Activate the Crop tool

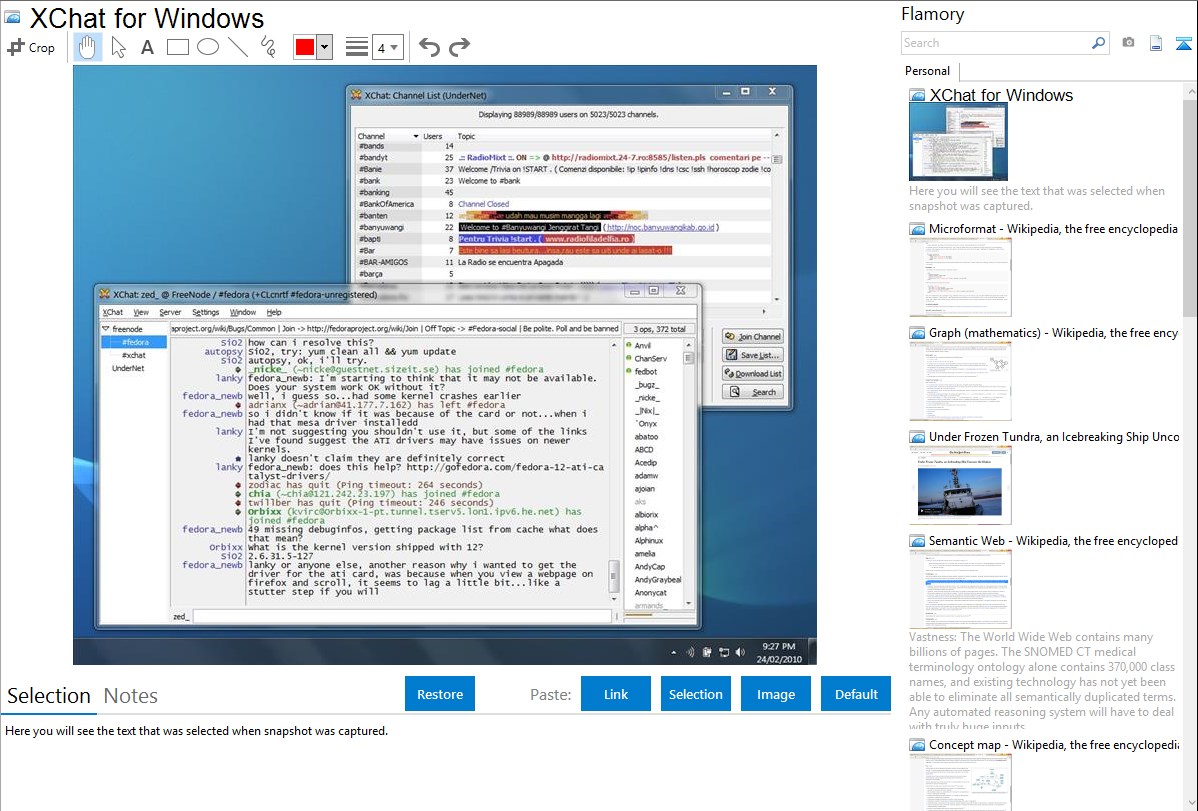[31, 47]
